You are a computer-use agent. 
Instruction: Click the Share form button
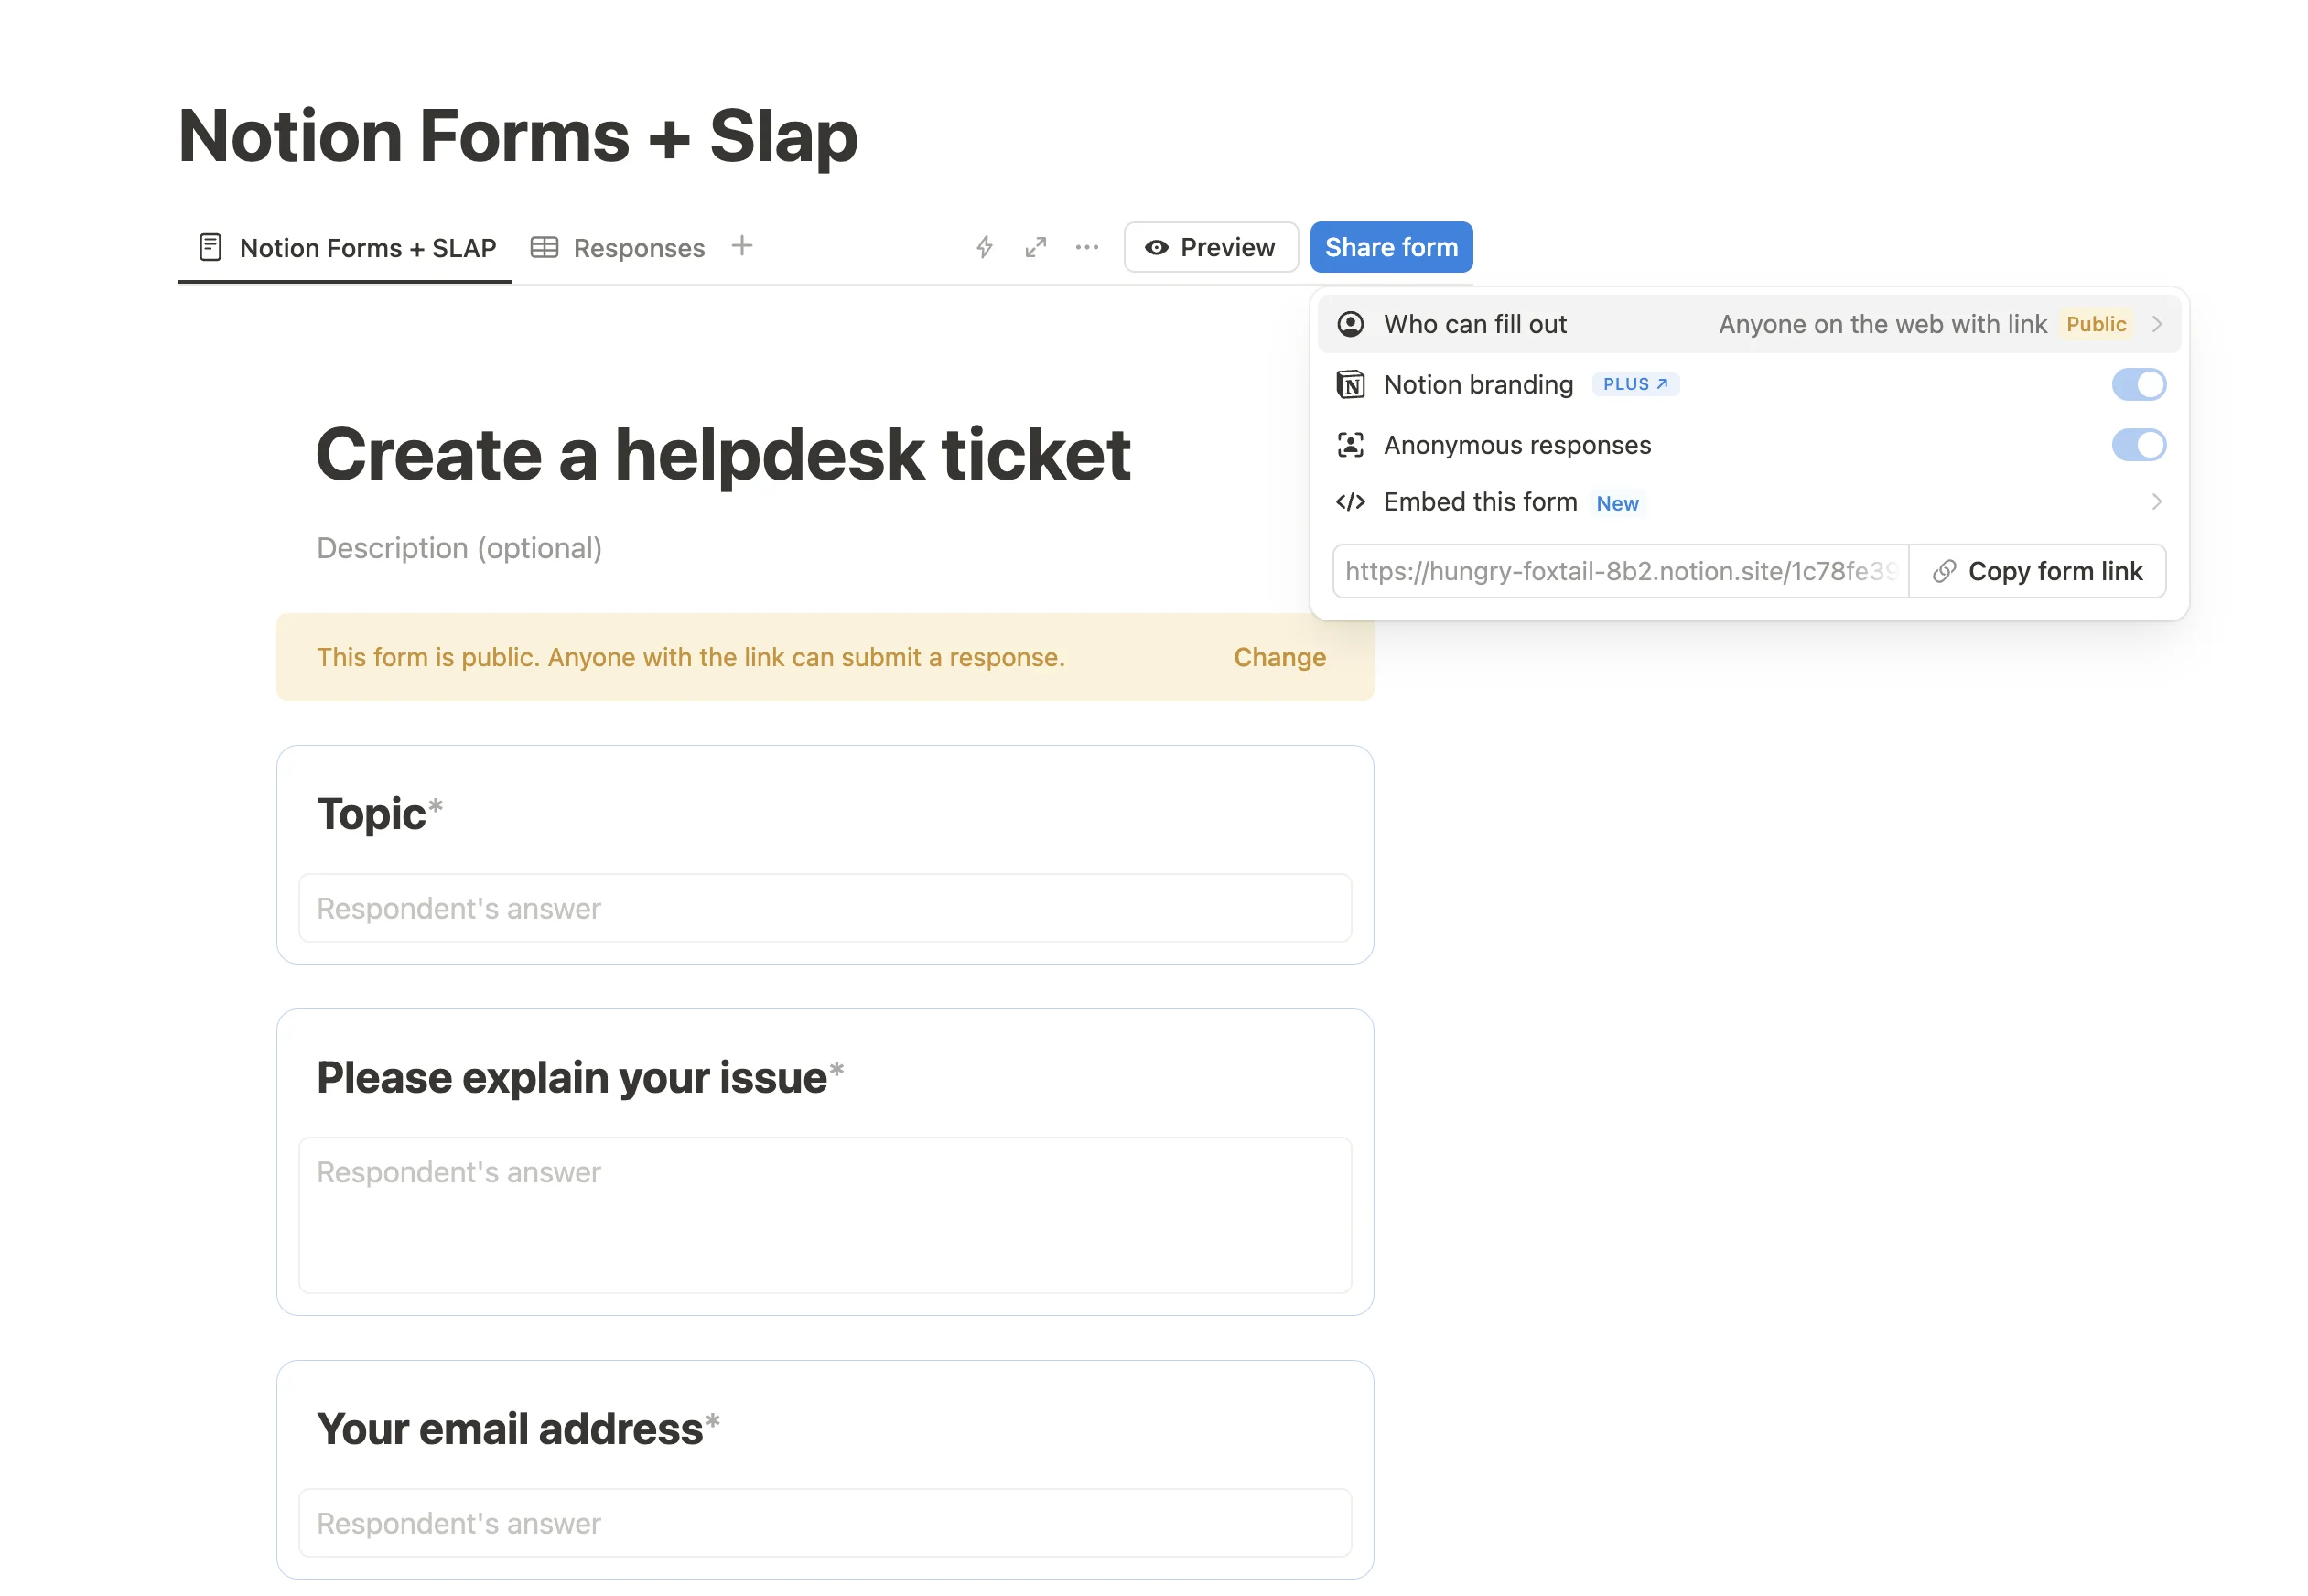pos(1390,247)
